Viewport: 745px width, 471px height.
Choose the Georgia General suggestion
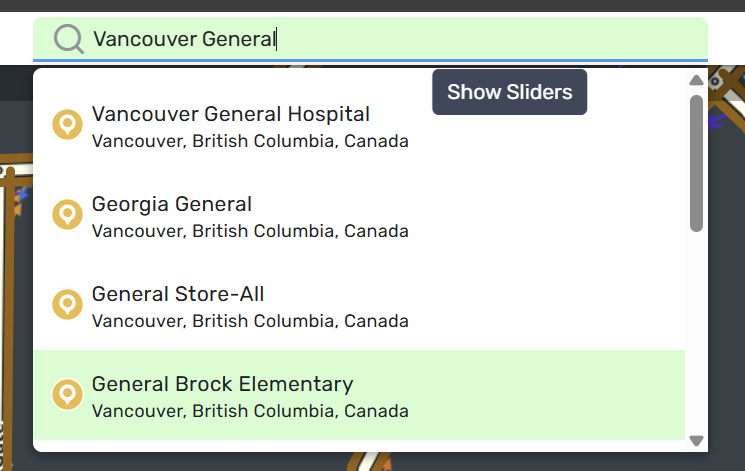pyautogui.click(x=172, y=205)
